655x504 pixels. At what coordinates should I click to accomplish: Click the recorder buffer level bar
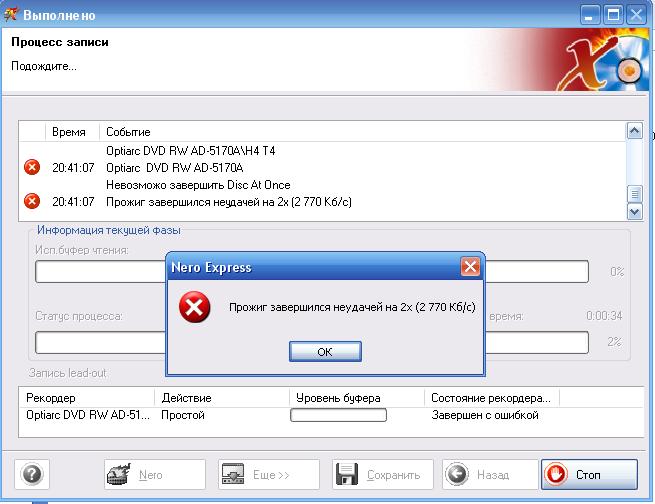click(338, 415)
